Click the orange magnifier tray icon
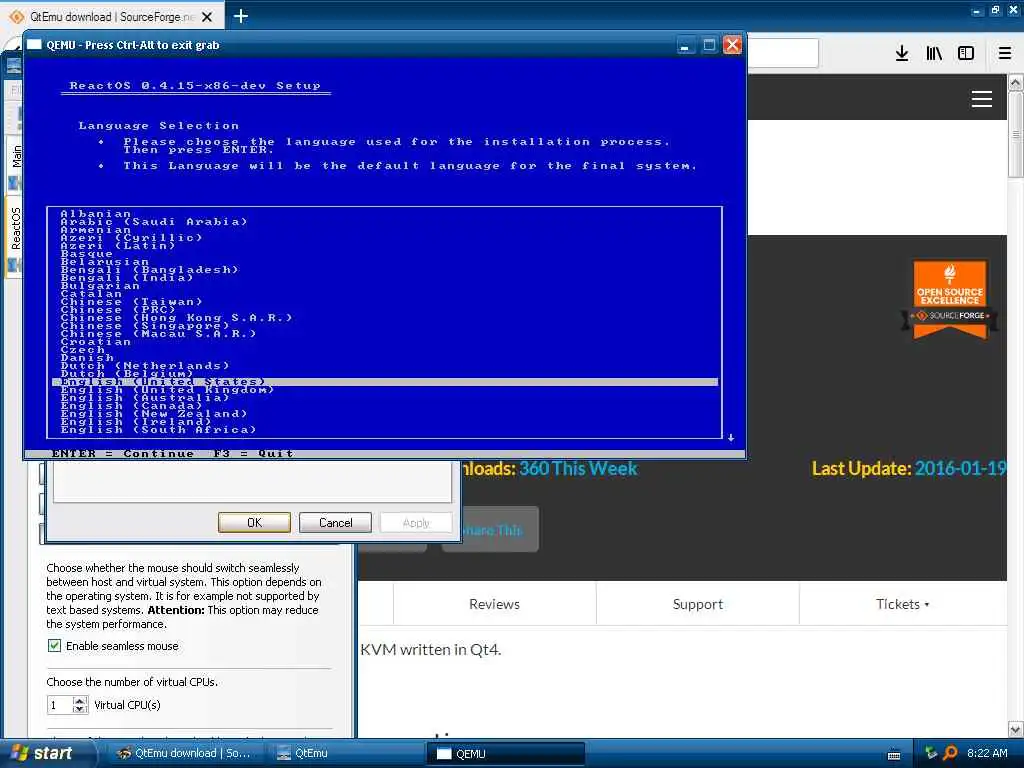The height and width of the screenshot is (768, 1024). 950,753
